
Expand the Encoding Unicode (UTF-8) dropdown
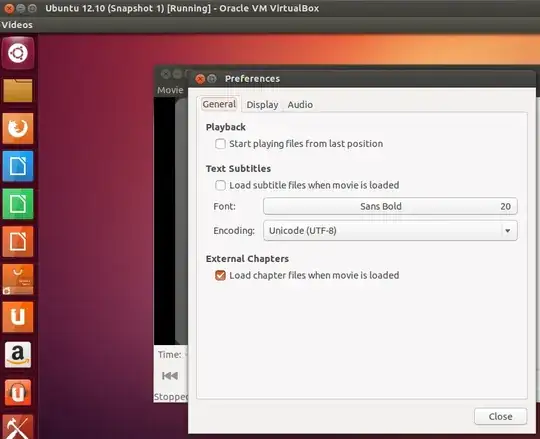[390, 230]
